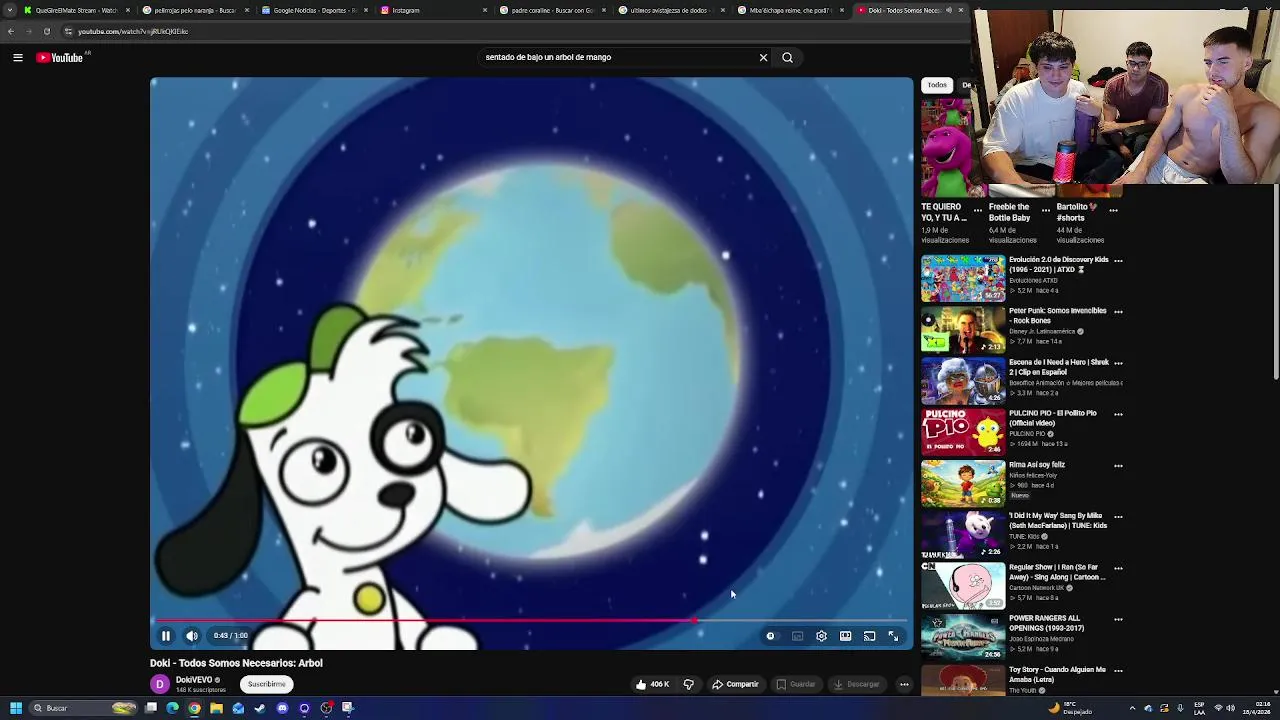Focus the Buscar taskbar search box
The width and height of the screenshot is (1280, 720).
click(x=84, y=708)
